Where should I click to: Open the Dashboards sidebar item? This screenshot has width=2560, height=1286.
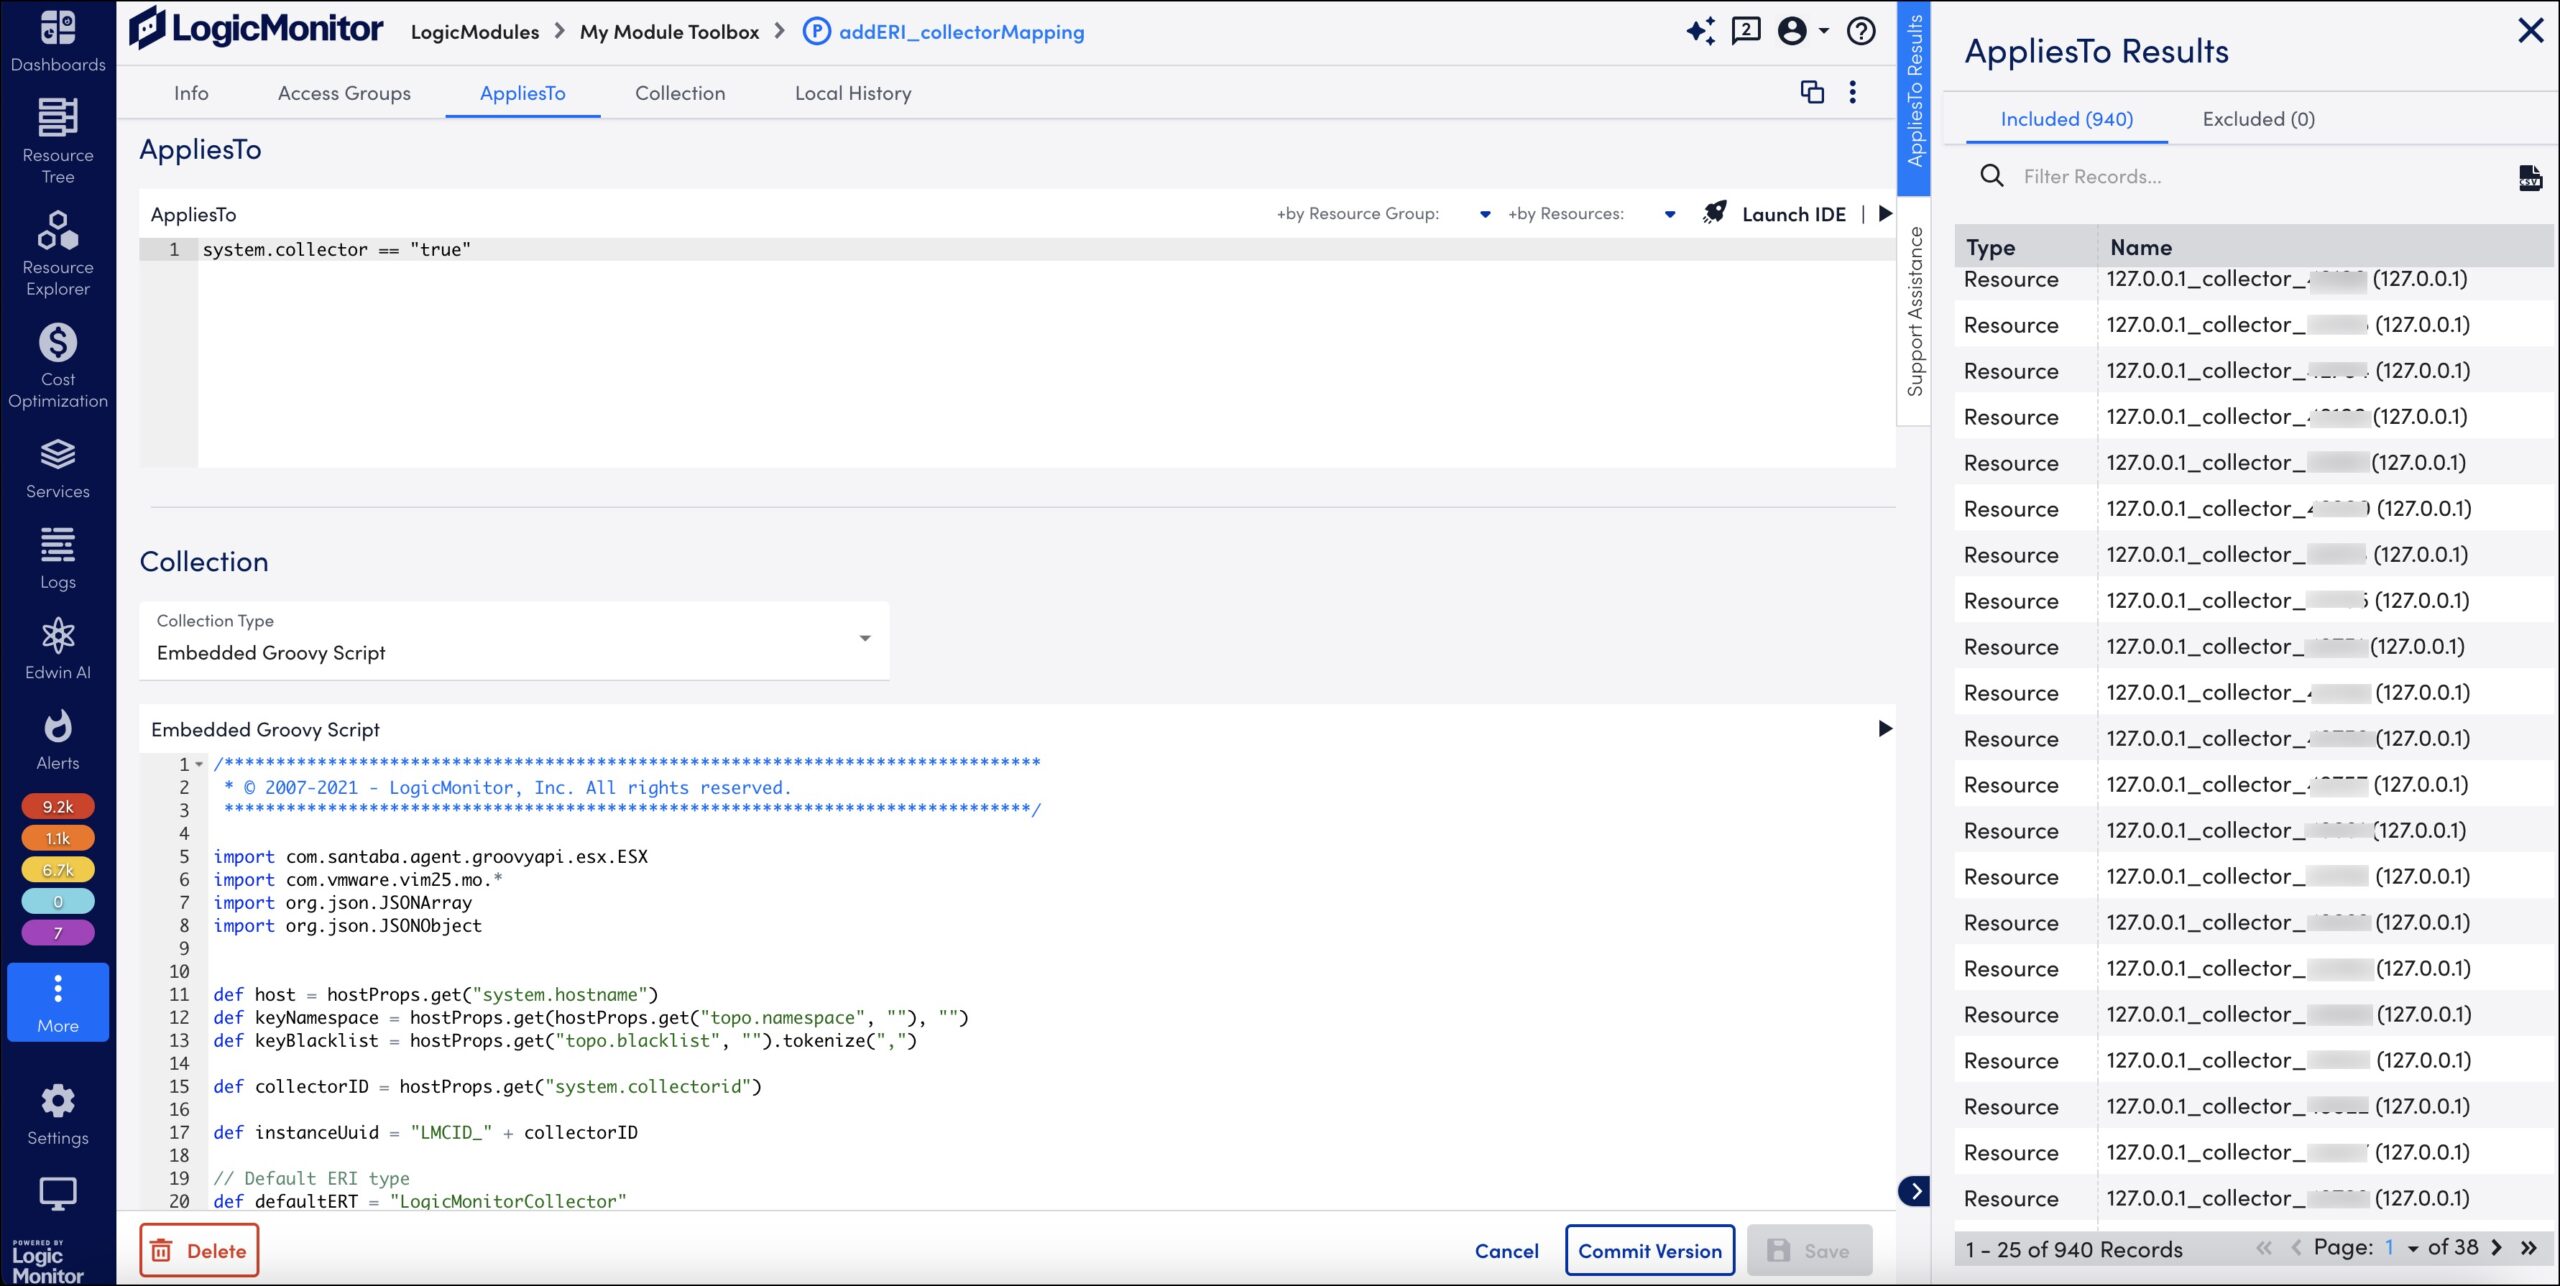[58, 42]
